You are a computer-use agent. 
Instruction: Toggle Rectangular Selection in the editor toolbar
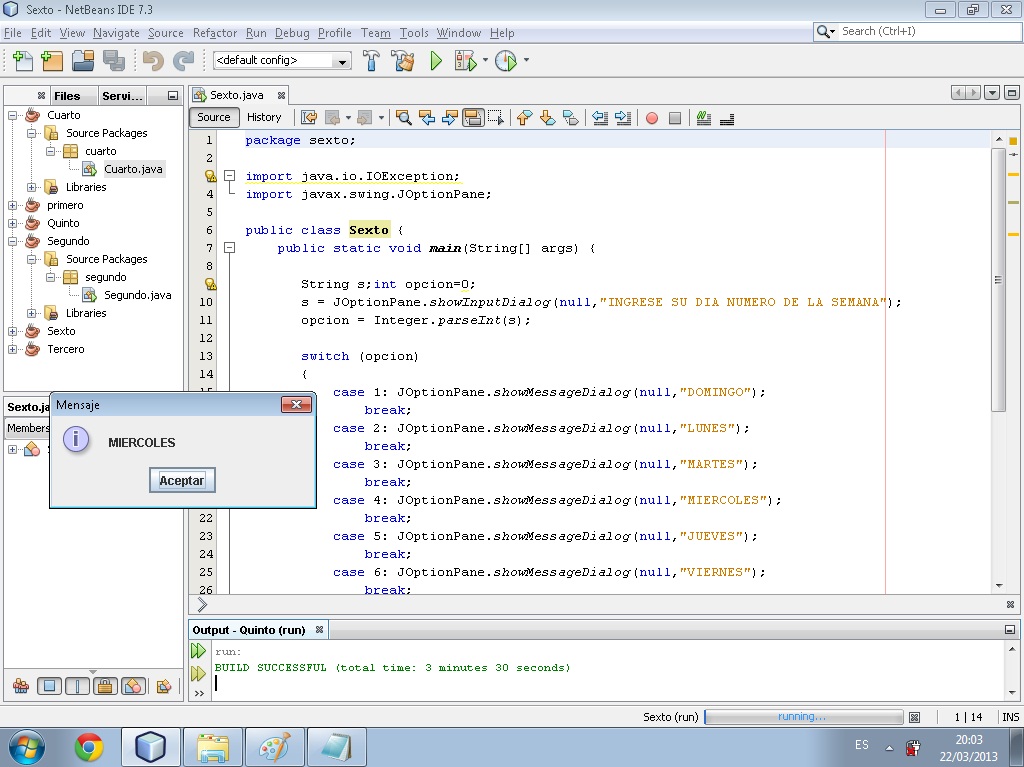click(496, 117)
